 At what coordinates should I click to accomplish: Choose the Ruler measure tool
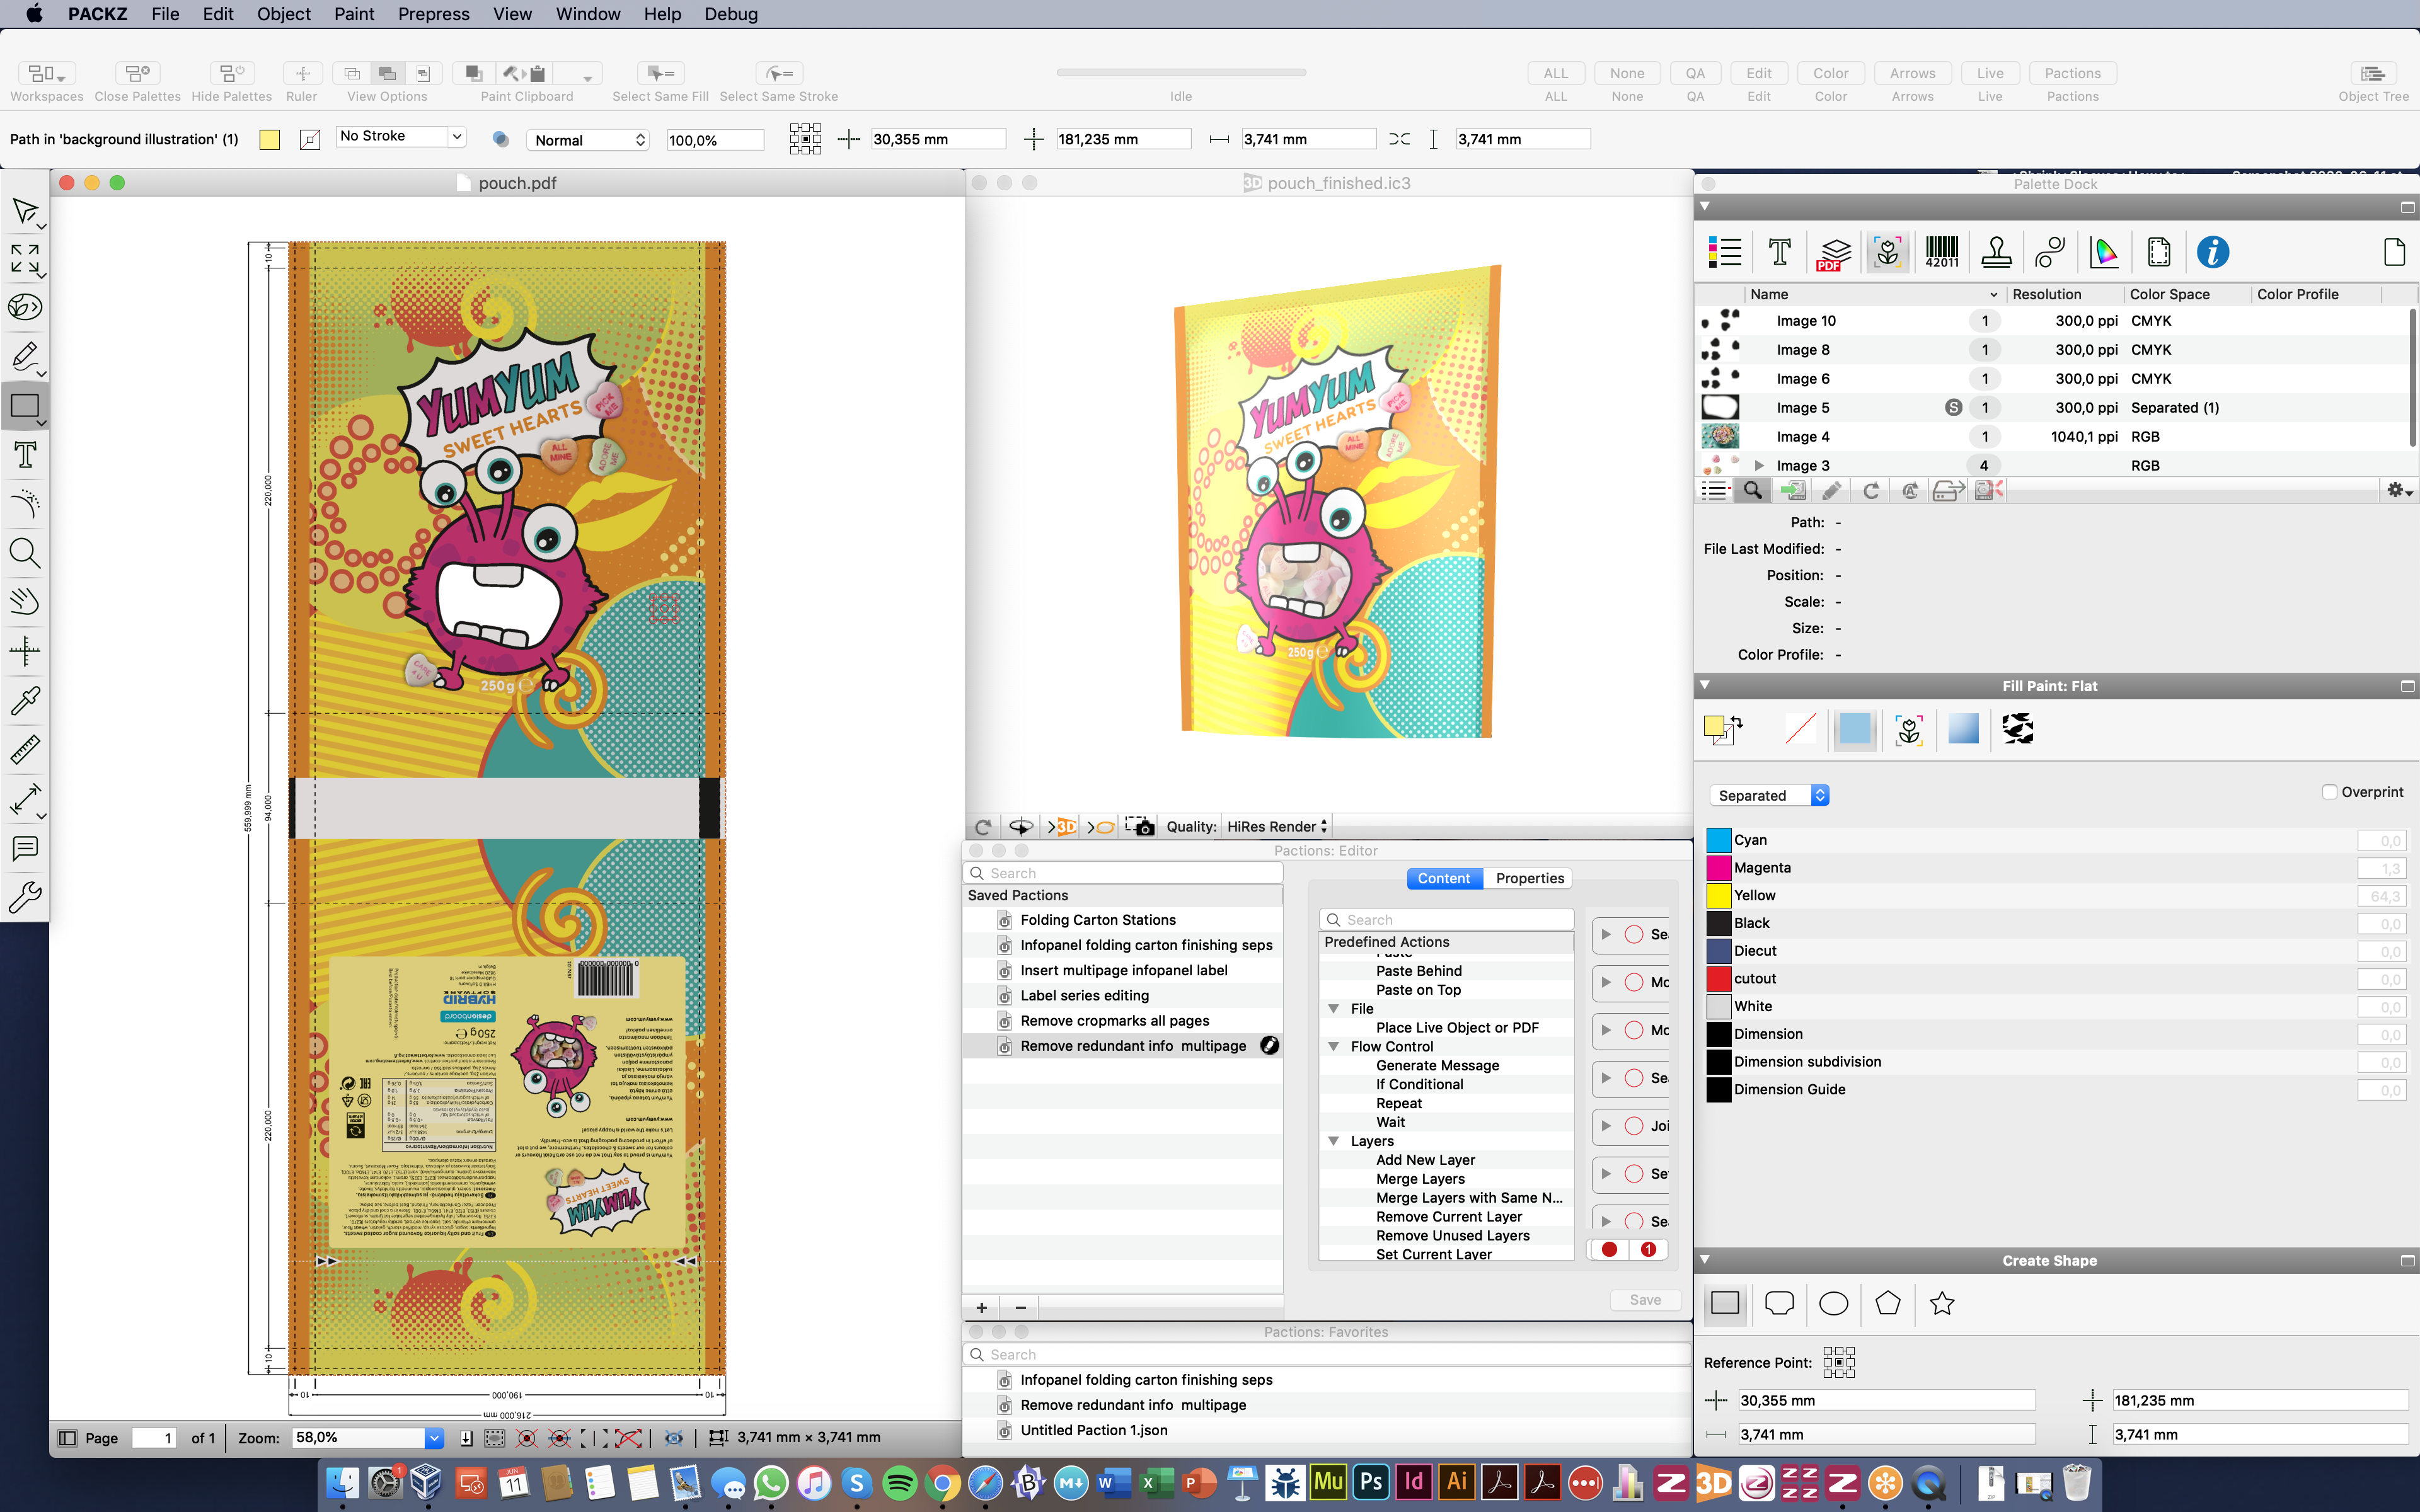(x=25, y=749)
